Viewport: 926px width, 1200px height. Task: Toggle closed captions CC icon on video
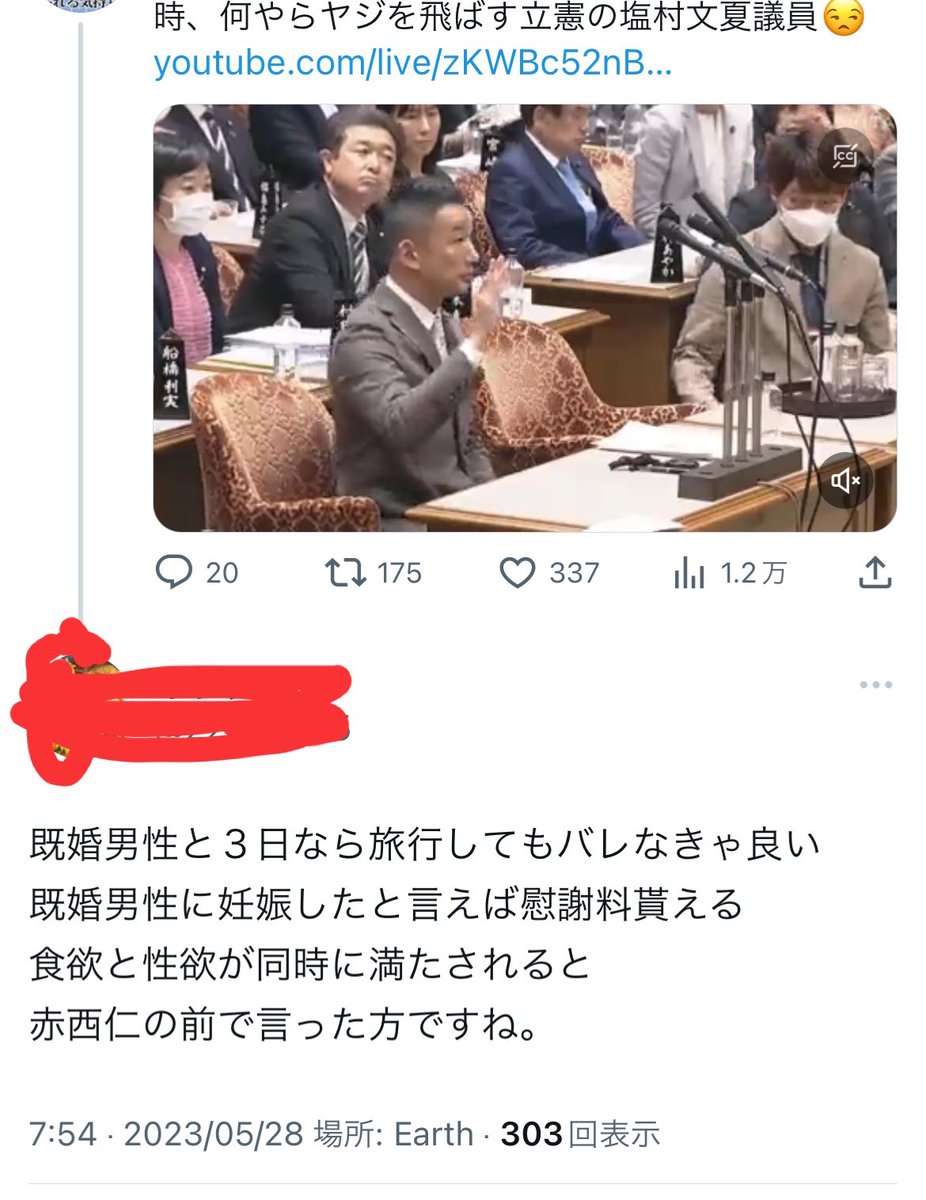point(846,155)
